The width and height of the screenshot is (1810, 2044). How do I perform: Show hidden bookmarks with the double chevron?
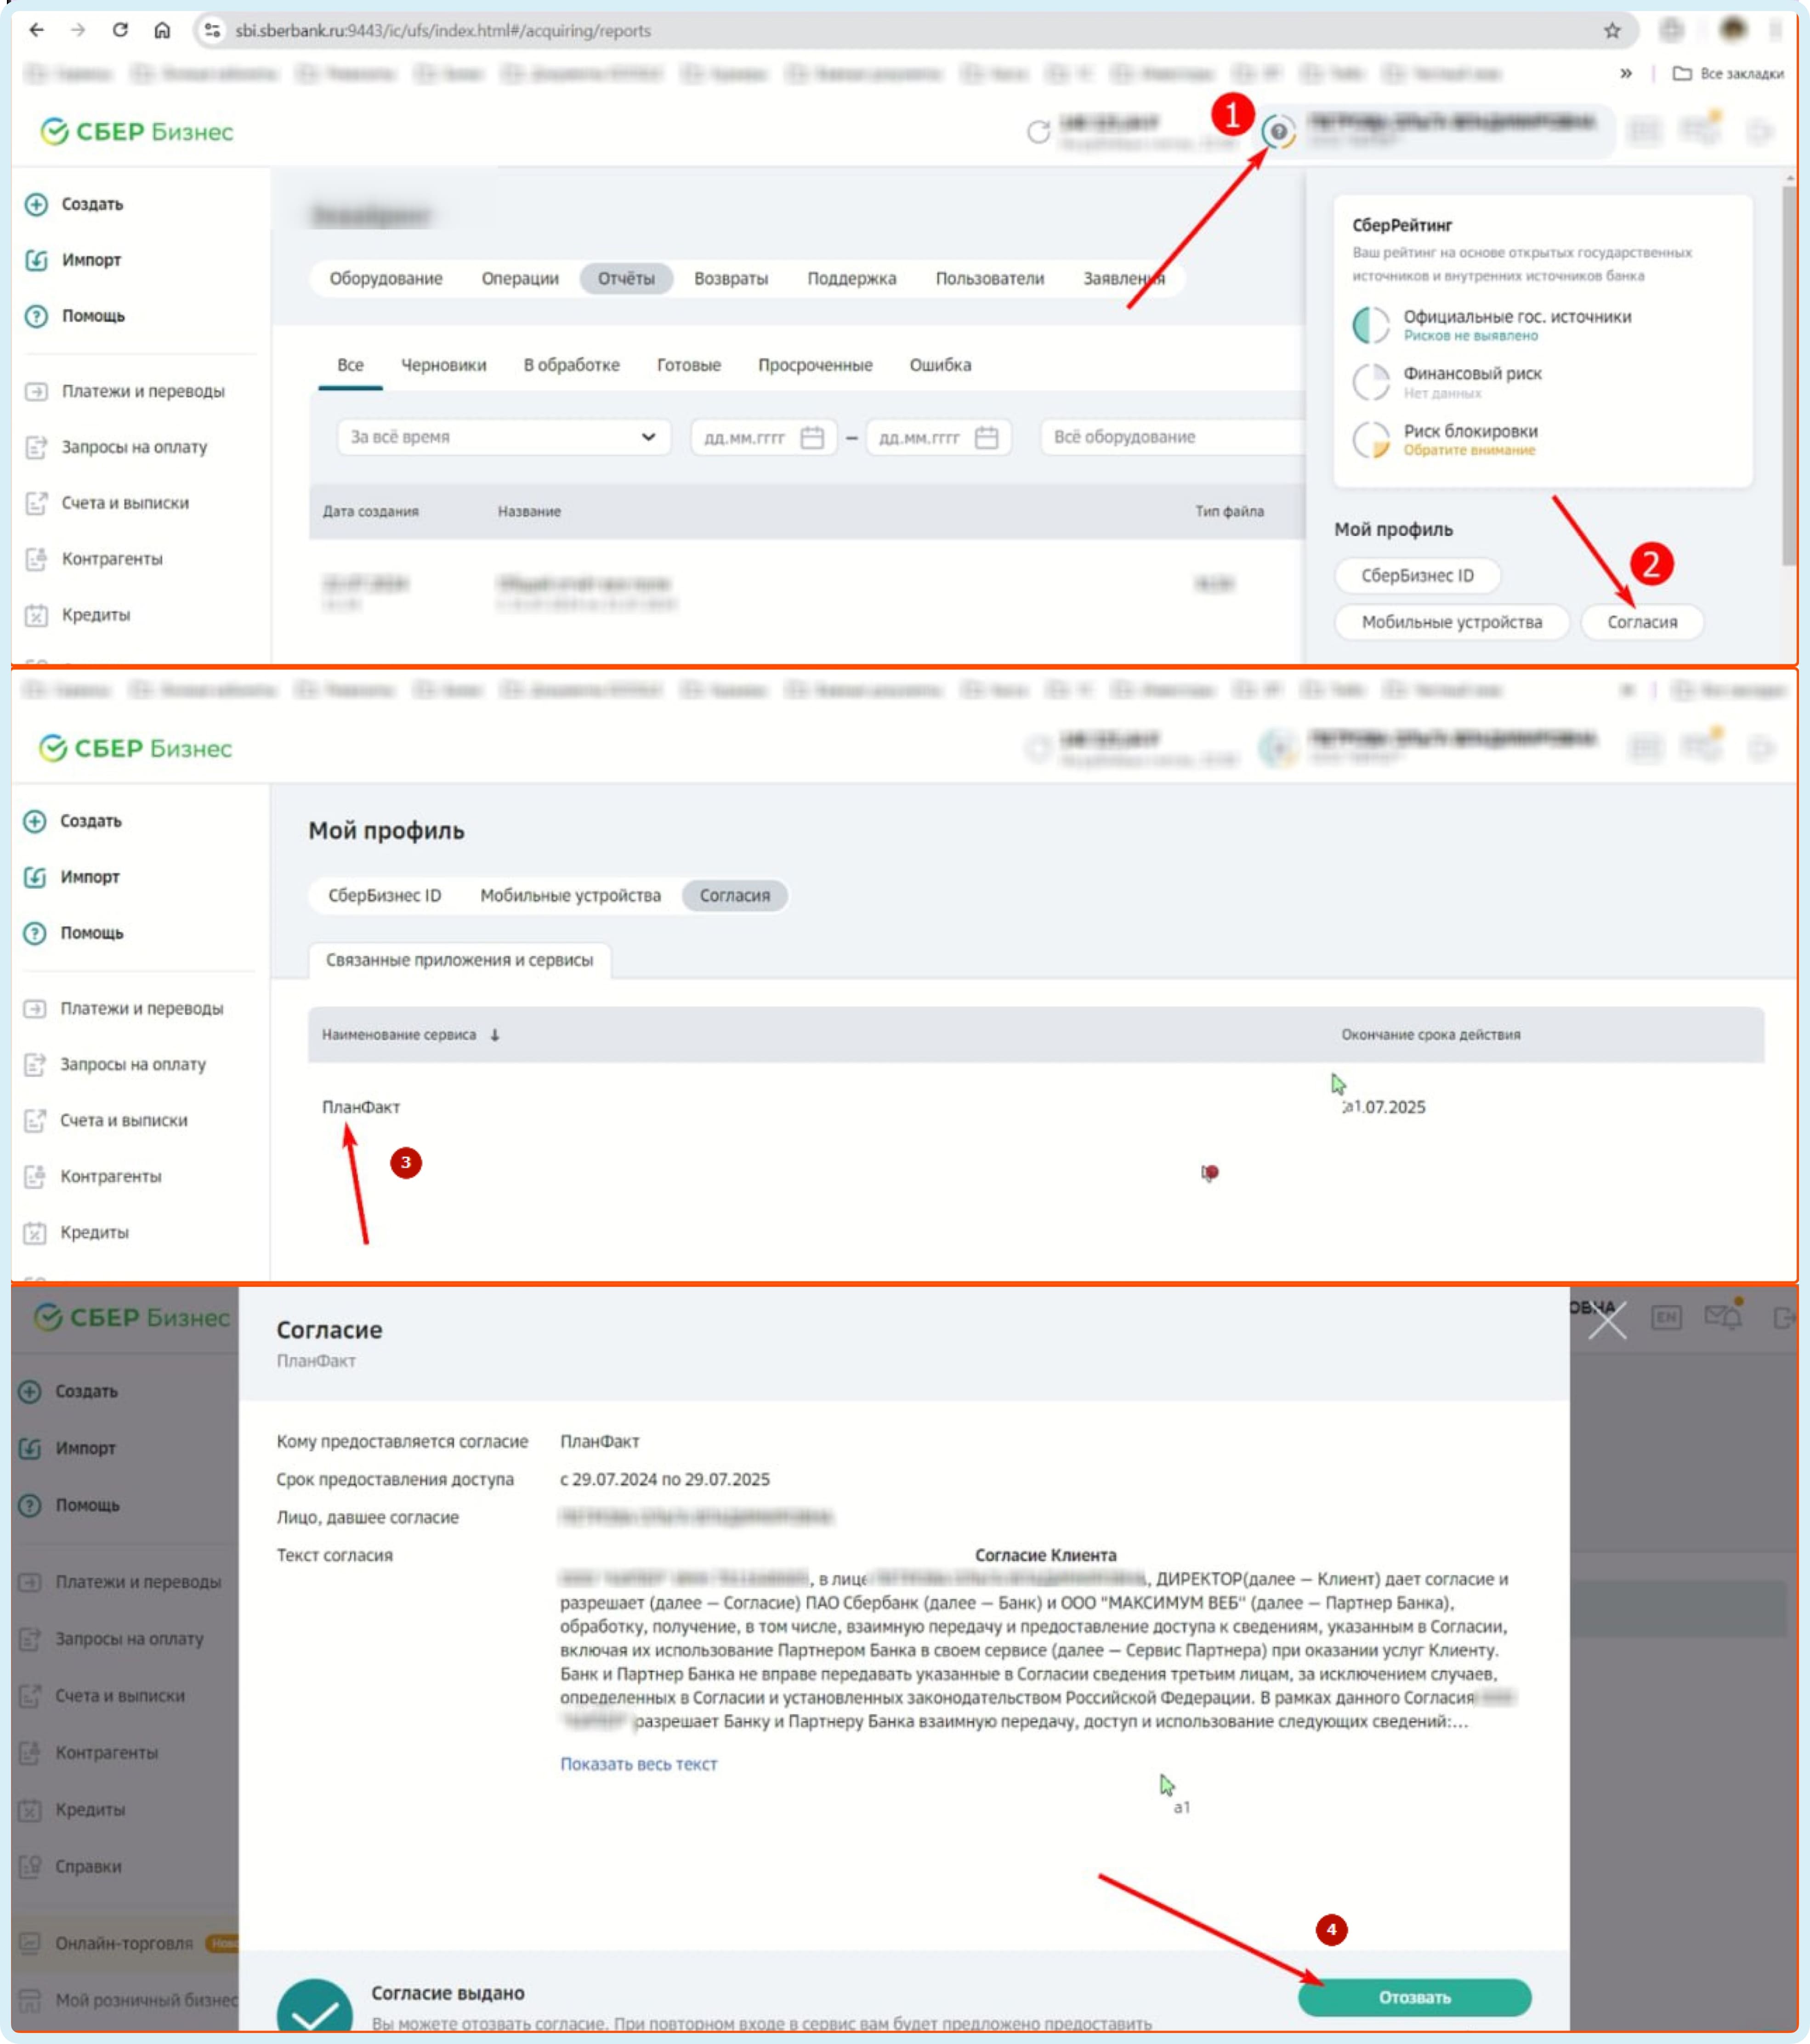(1626, 73)
